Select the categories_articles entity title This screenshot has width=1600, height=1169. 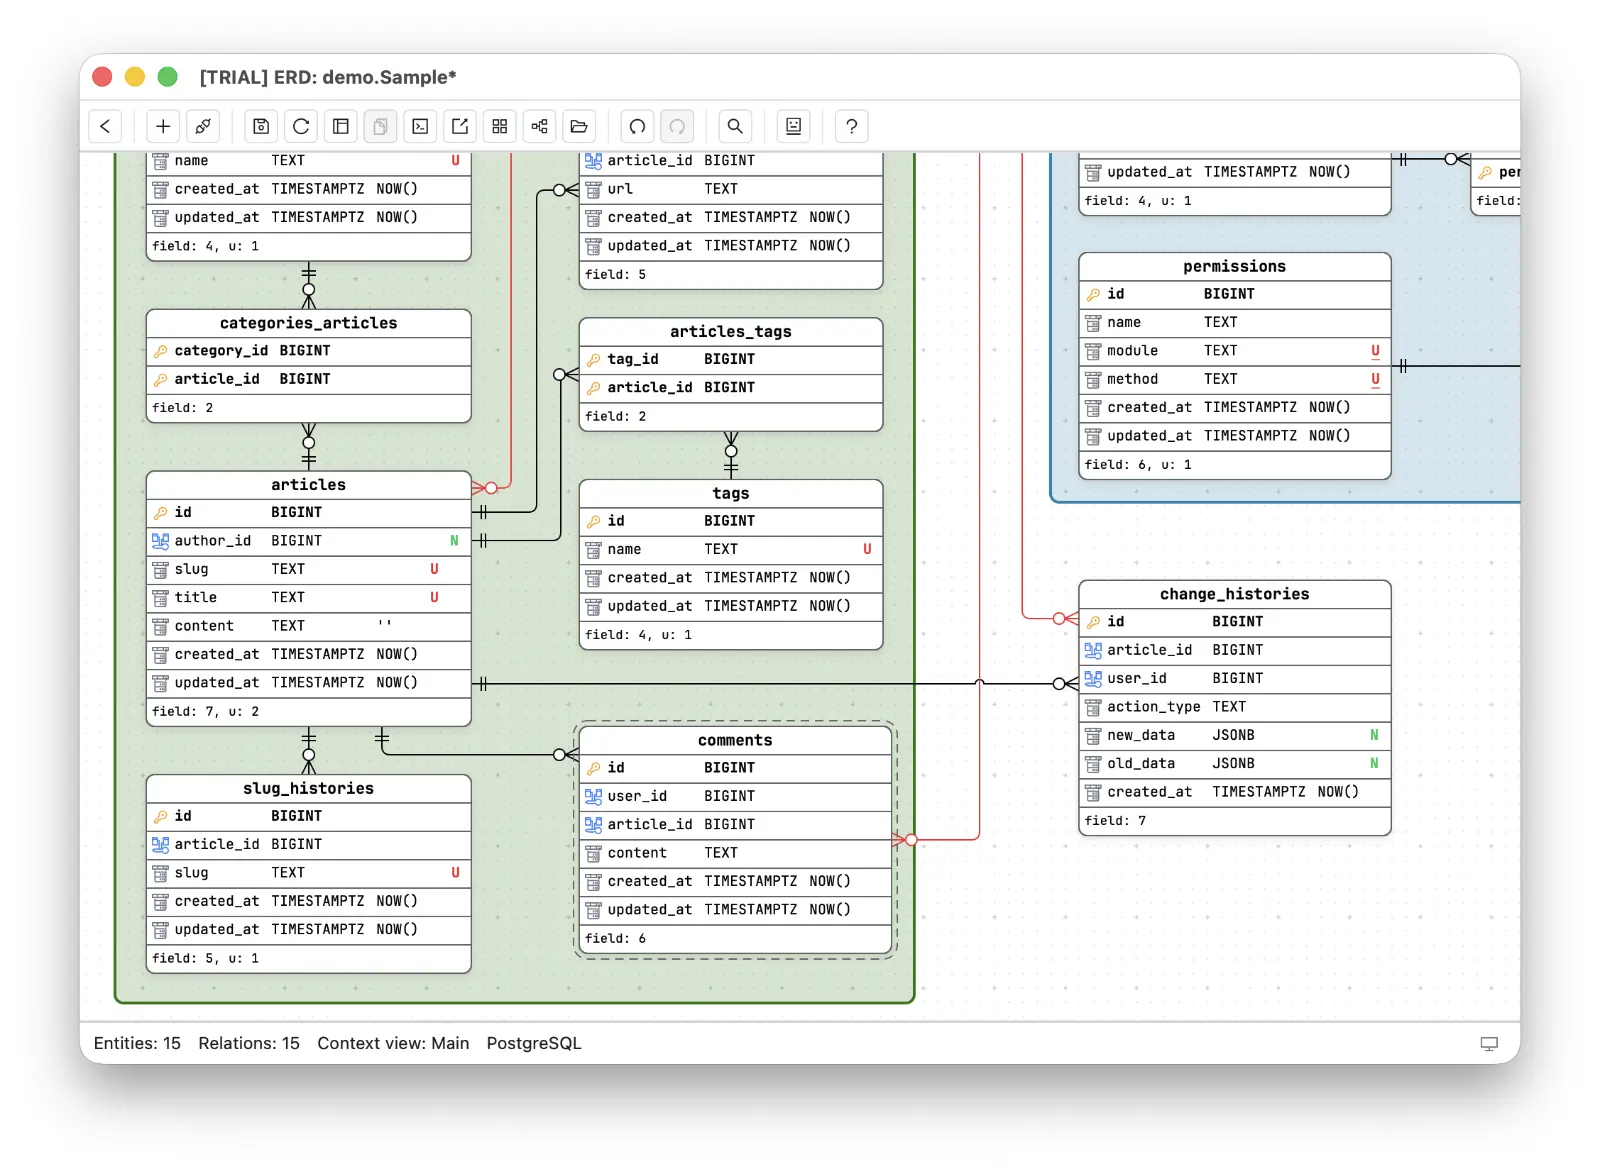coord(308,323)
